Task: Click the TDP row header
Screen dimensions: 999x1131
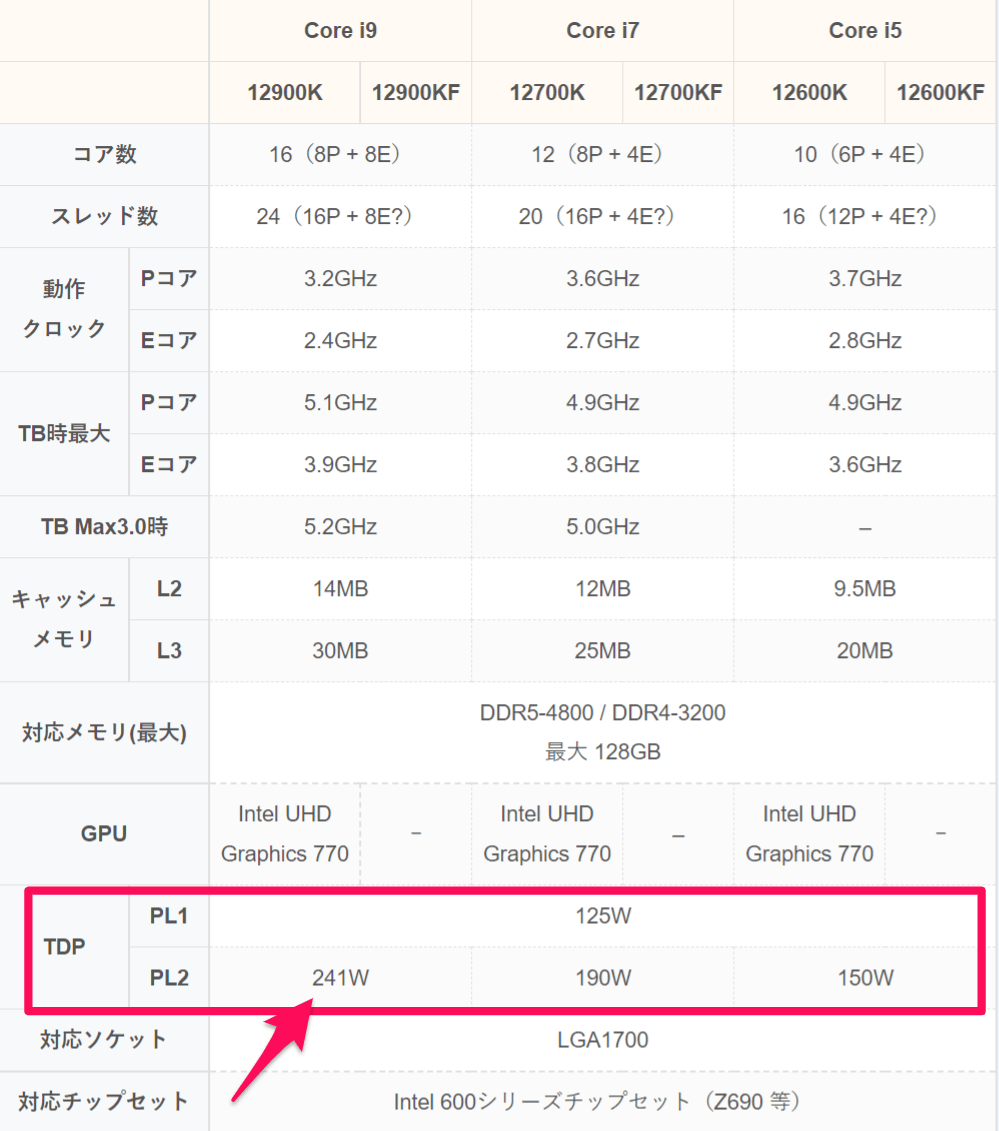Action: click(x=64, y=946)
